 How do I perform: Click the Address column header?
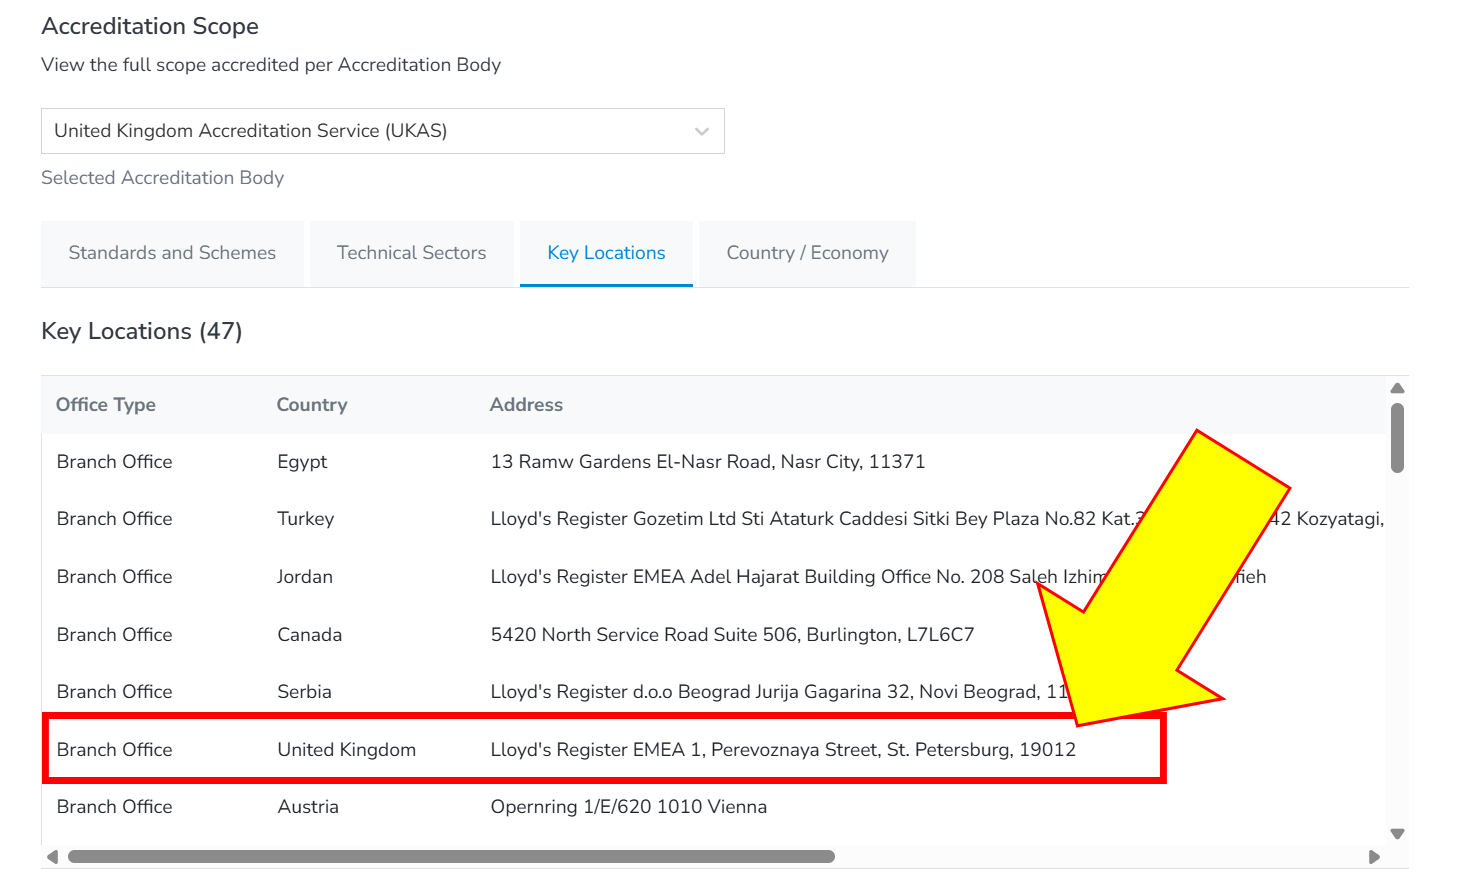click(526, 405)
